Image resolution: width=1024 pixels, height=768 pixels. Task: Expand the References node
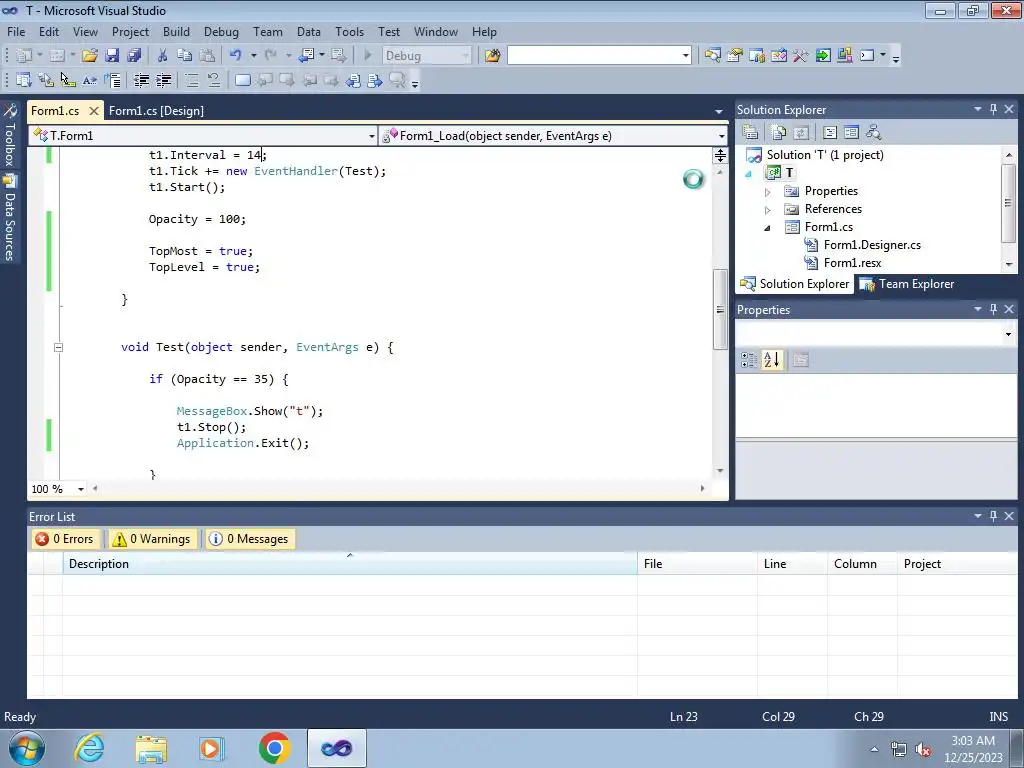tap(768, 210)
